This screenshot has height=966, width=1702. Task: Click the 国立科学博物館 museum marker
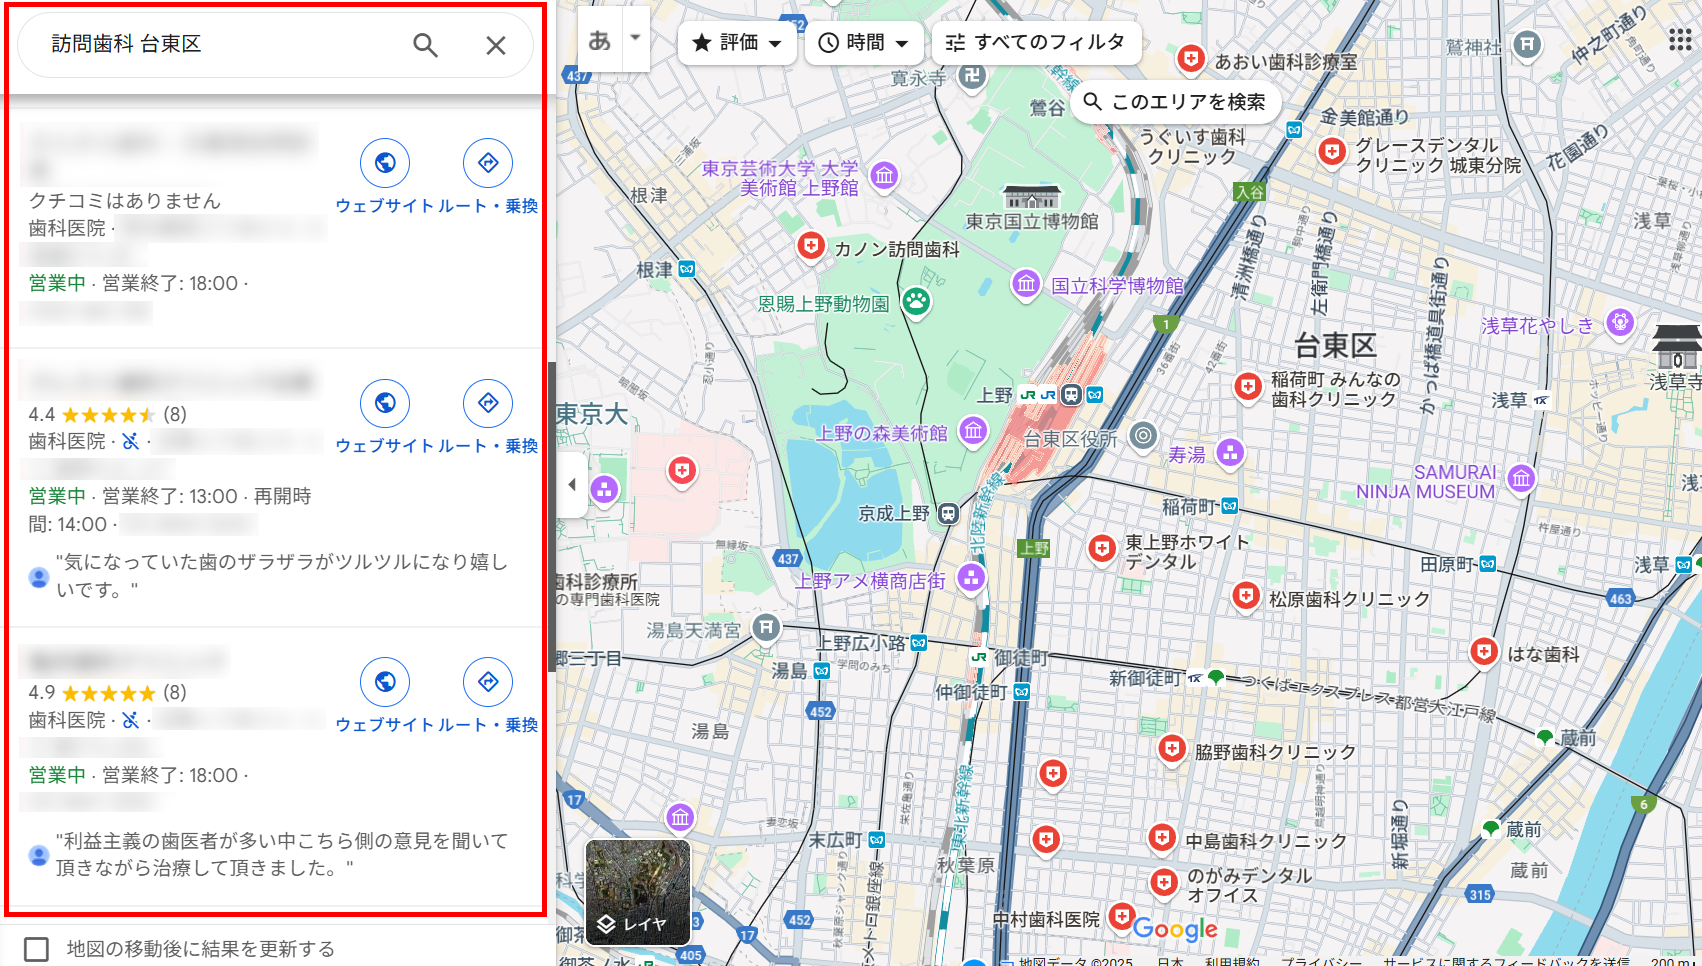1026,284
